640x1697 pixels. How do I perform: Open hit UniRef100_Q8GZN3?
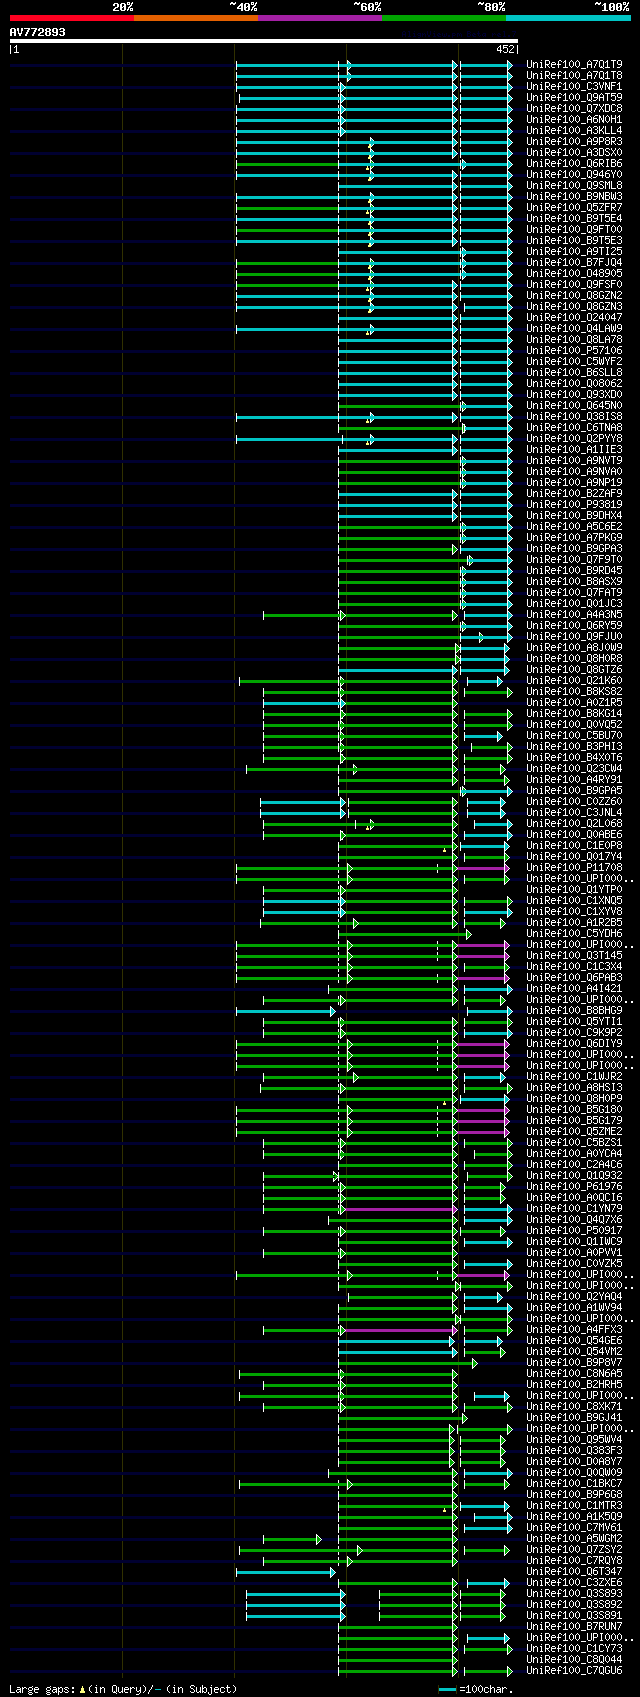(x=574, y=306)
